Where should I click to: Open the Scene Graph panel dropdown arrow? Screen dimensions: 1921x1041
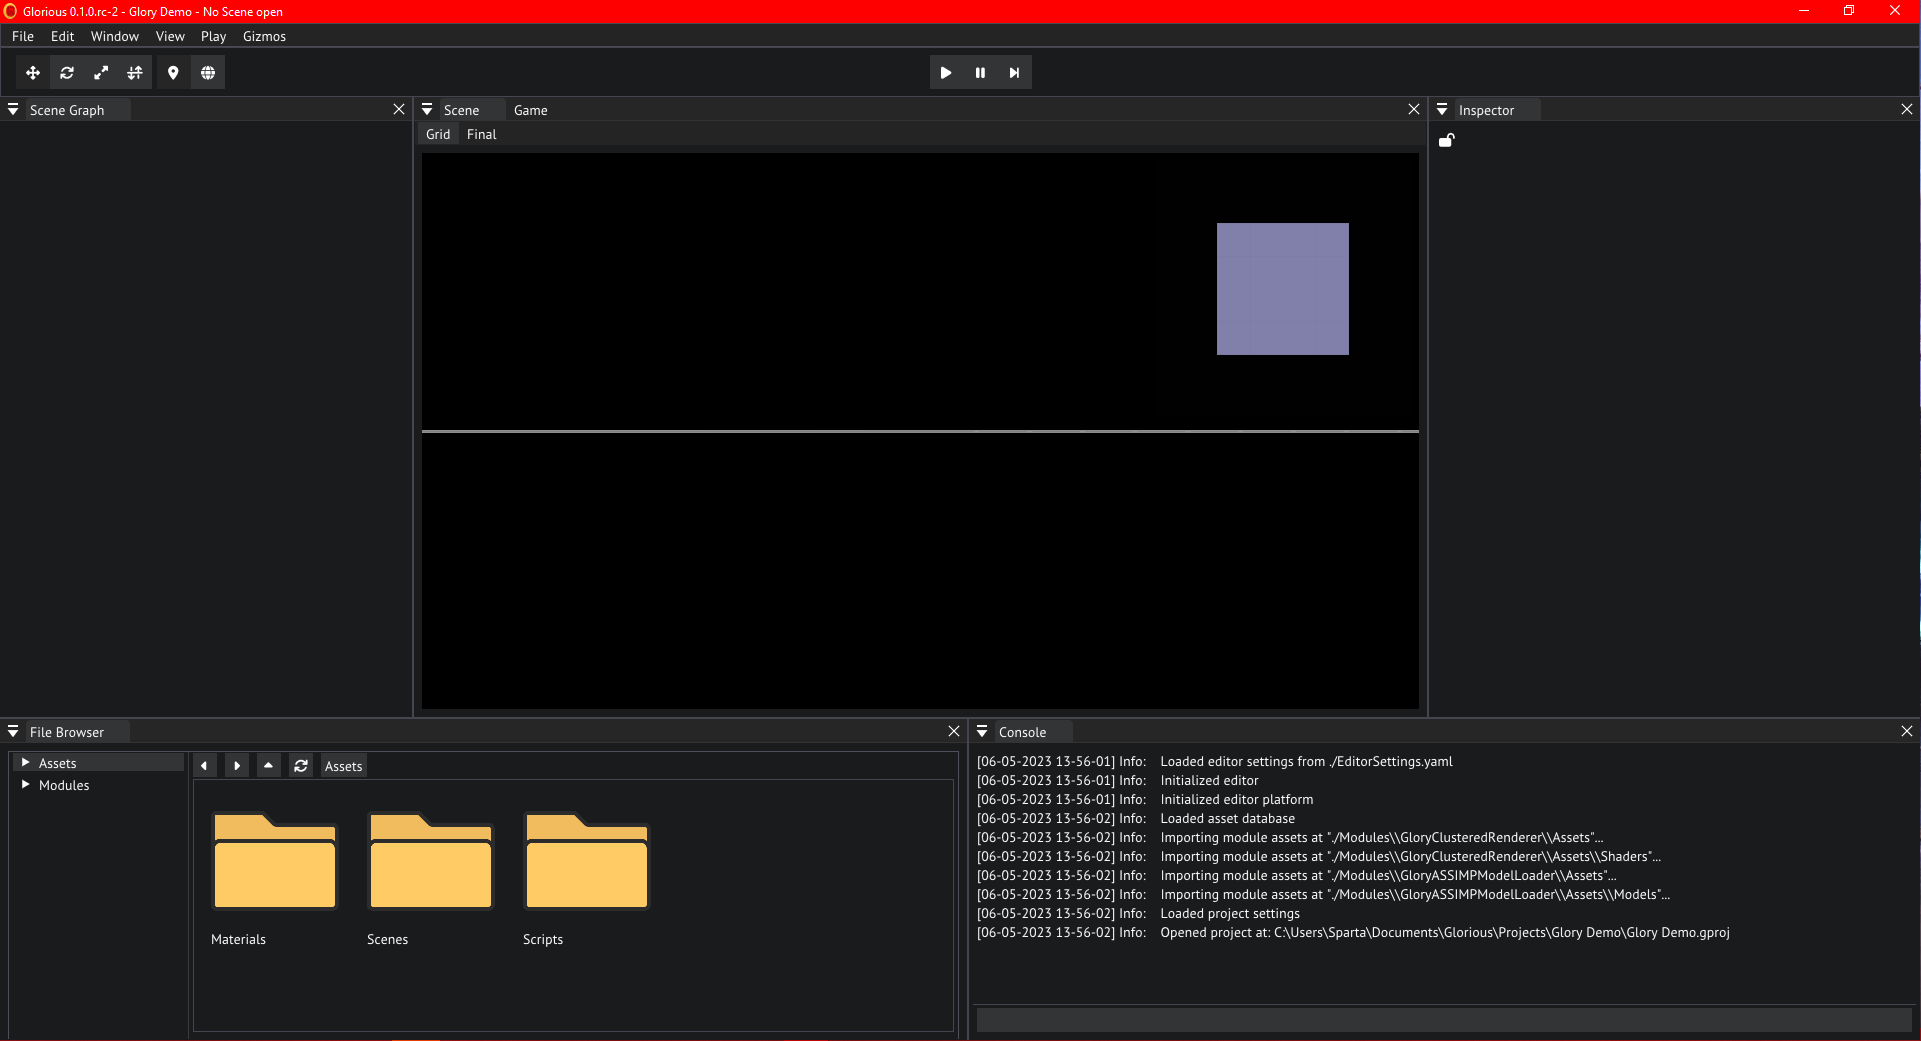13,110
